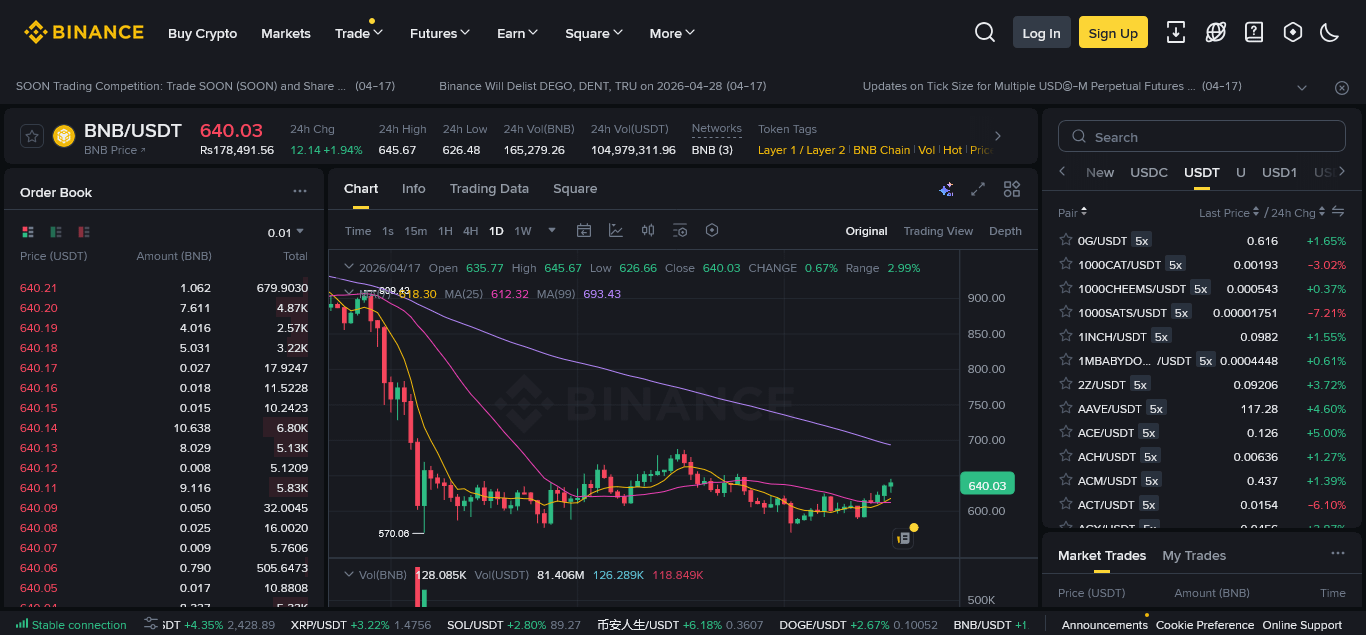Open the chart toolbar hexagon settings icon
The width and height of the screenshot is (1366, 635).
712,230
